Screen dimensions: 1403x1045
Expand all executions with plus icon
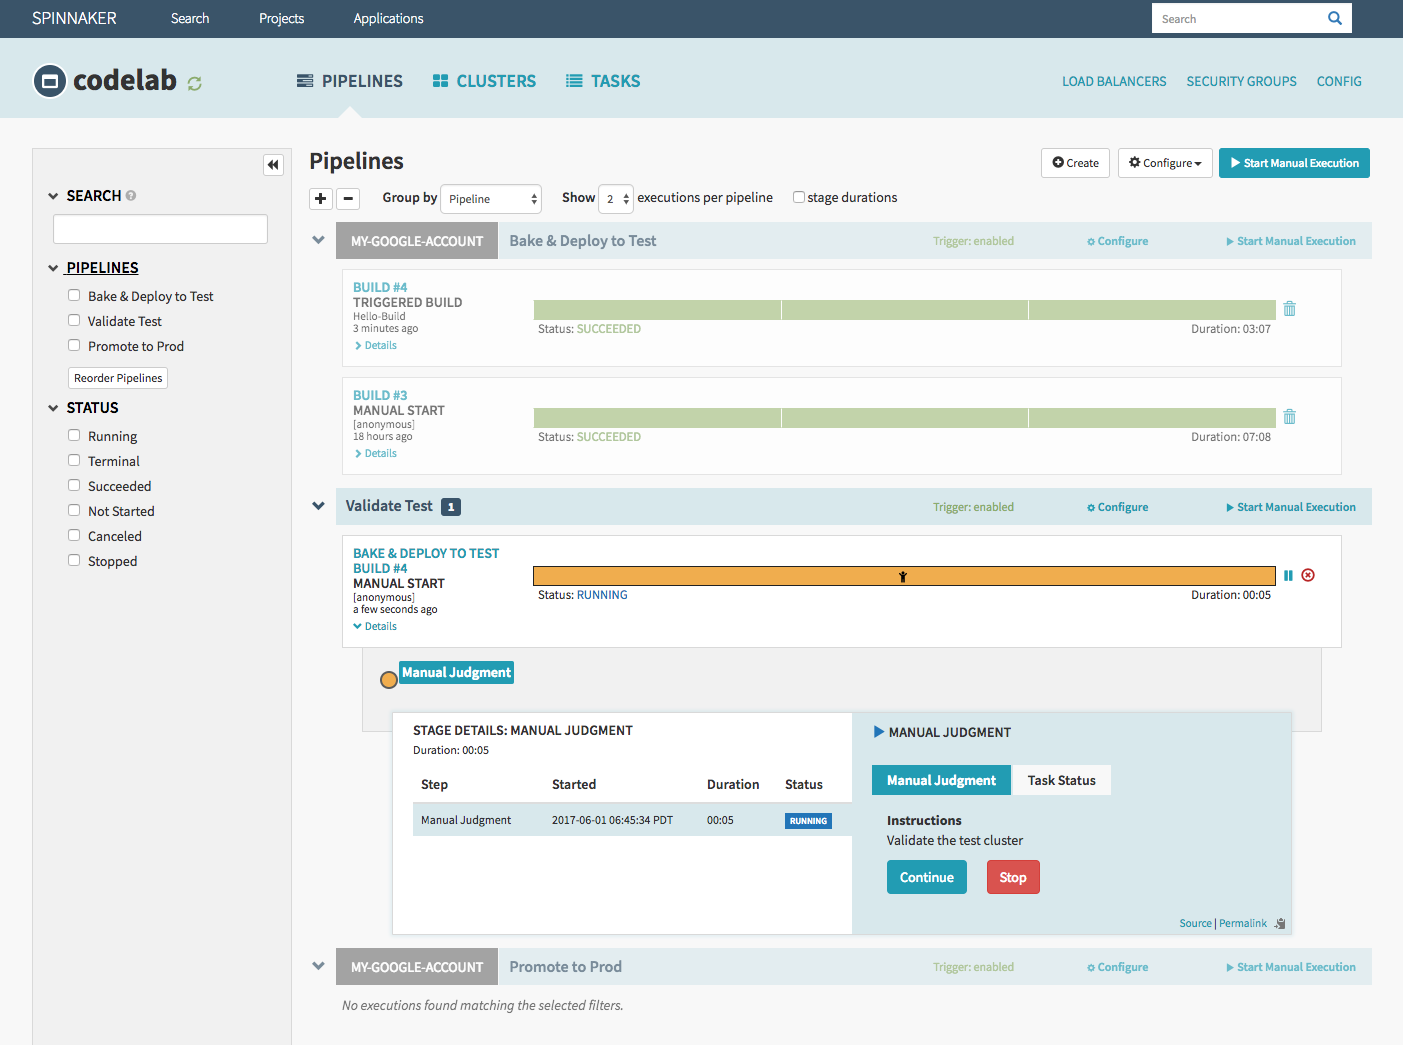[321, 198]
